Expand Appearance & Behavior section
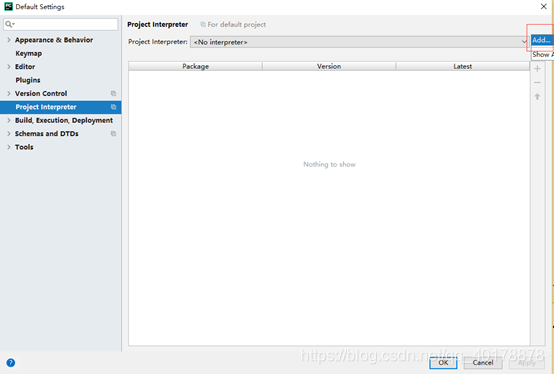Screen dimensions: 554x374 coord(9,40)
